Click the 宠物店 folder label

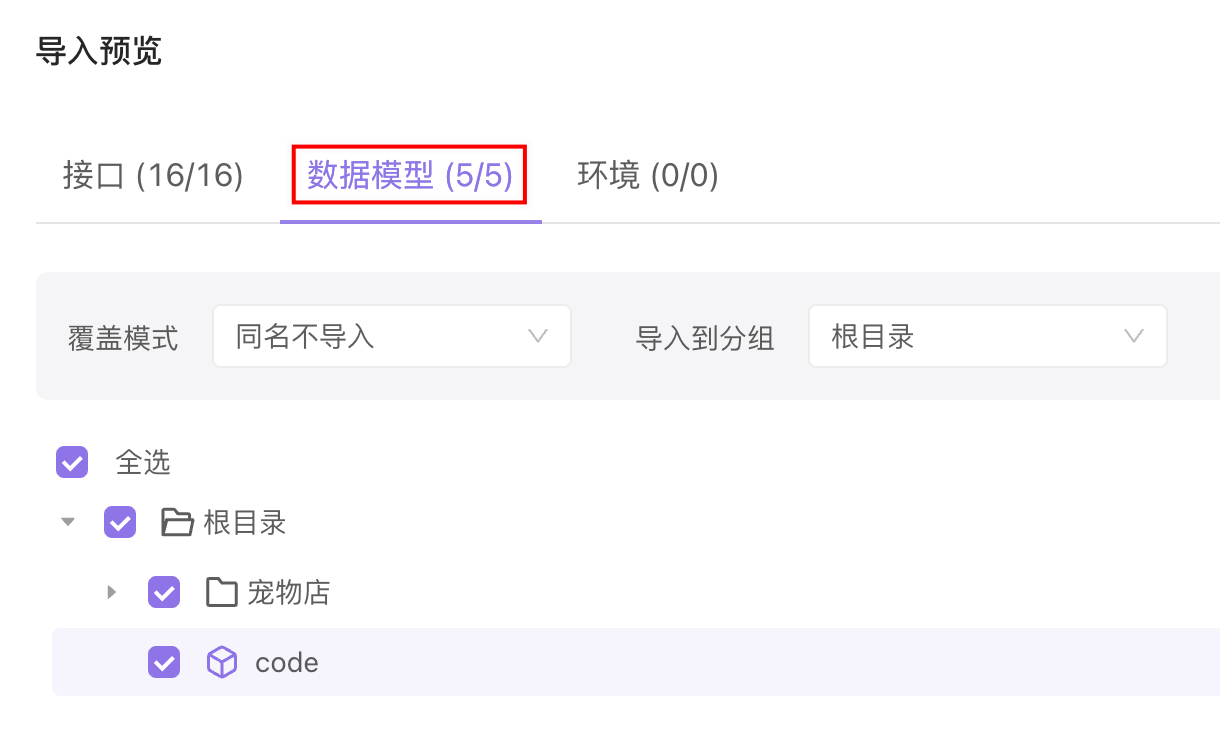pyautogui.click(x=289, y=592)
